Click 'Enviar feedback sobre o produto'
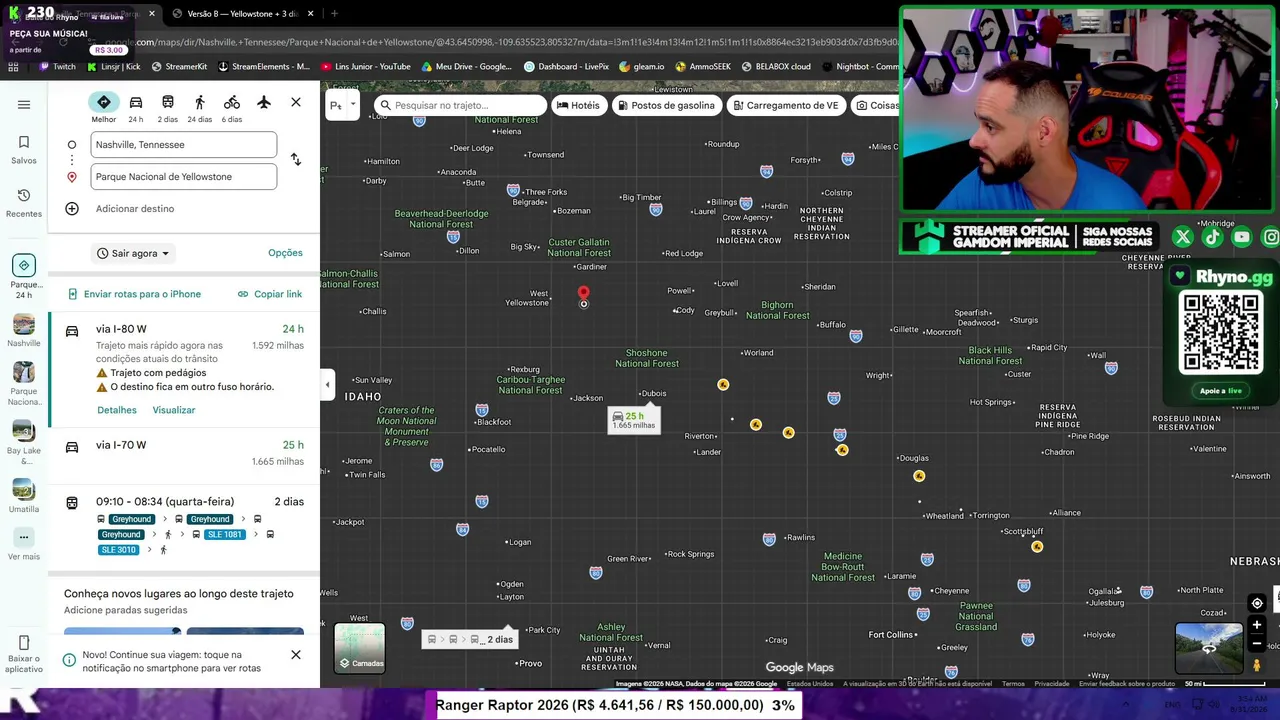This screenshot has width=1280, height=720. [x=1127, y=684]
